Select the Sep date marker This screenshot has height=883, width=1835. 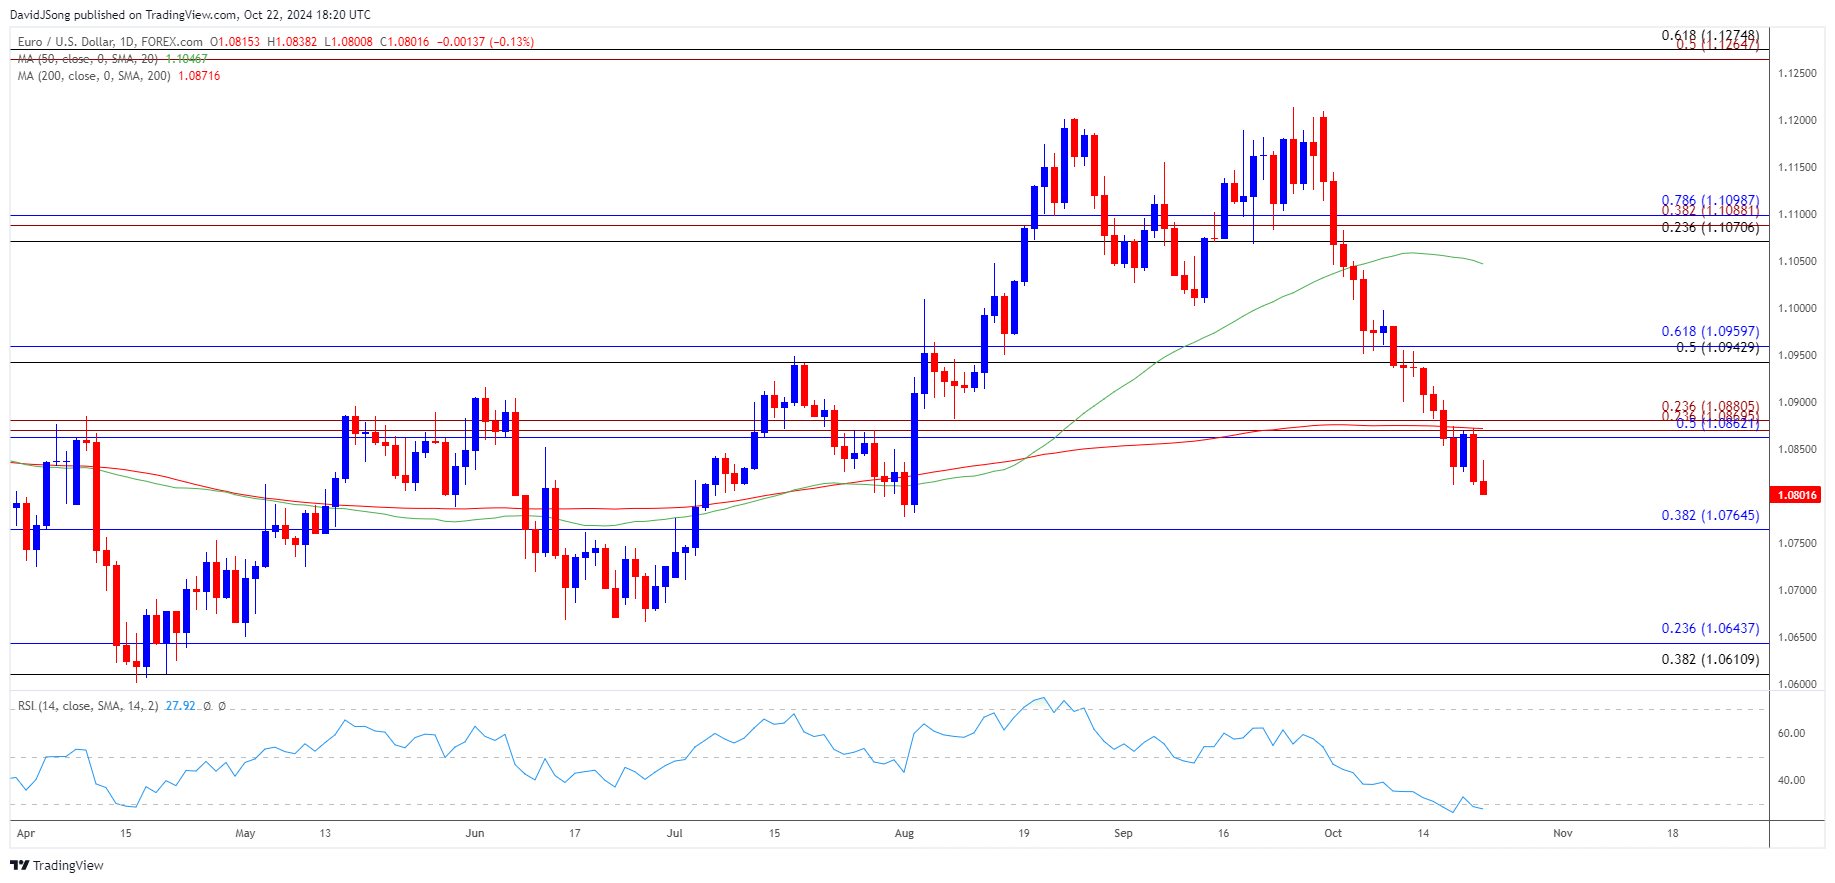click(x=1123, y=833)
